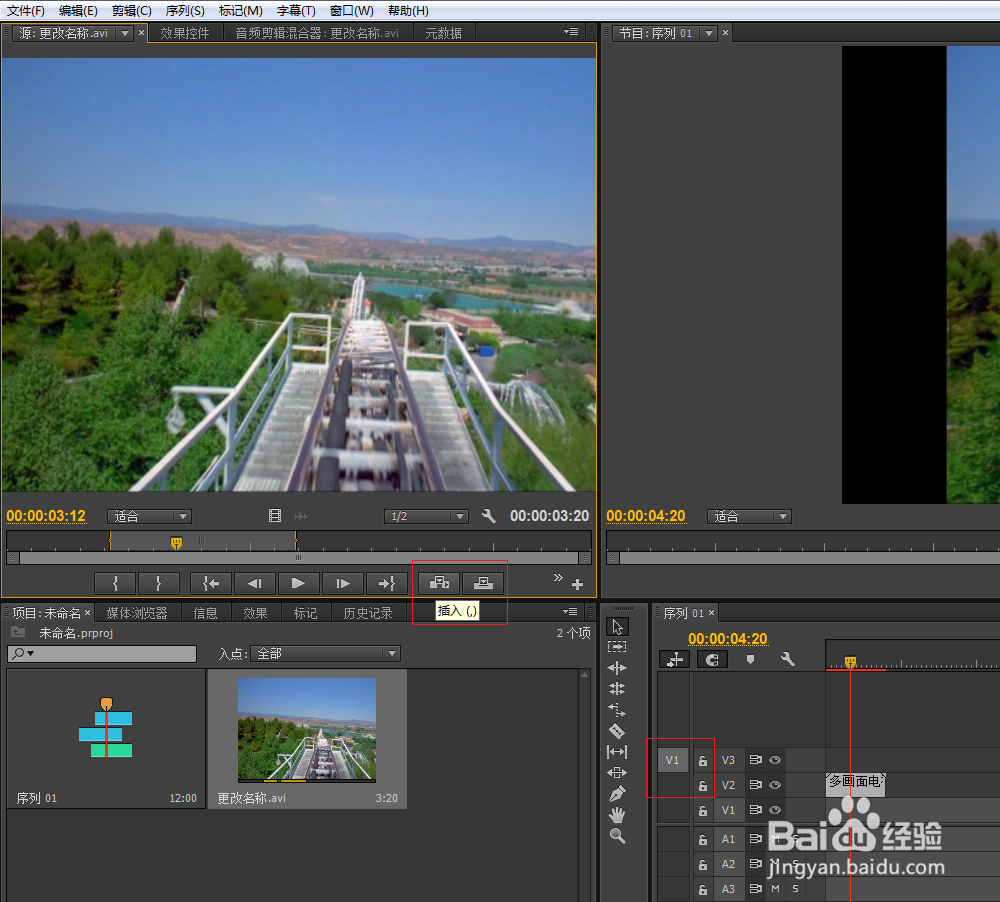Show more transport buttons with double chevron
Viewport: 1000px width, 902px height.
(x=558, y=577)
